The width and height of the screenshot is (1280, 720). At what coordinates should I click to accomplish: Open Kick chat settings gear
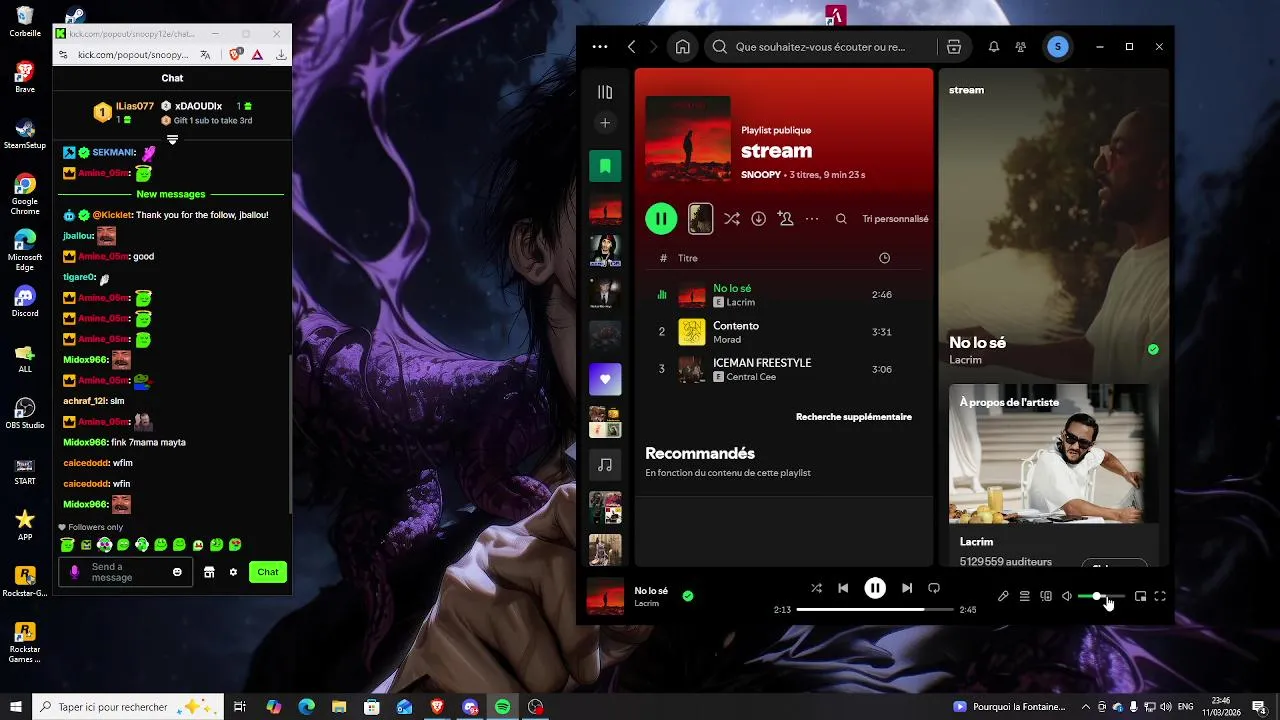point(233,572)
